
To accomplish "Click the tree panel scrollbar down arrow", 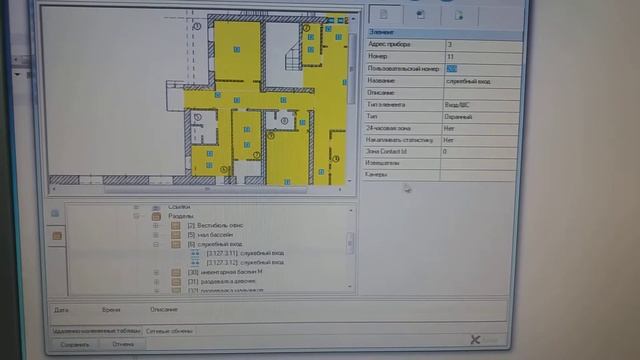I will pos(350,286).
